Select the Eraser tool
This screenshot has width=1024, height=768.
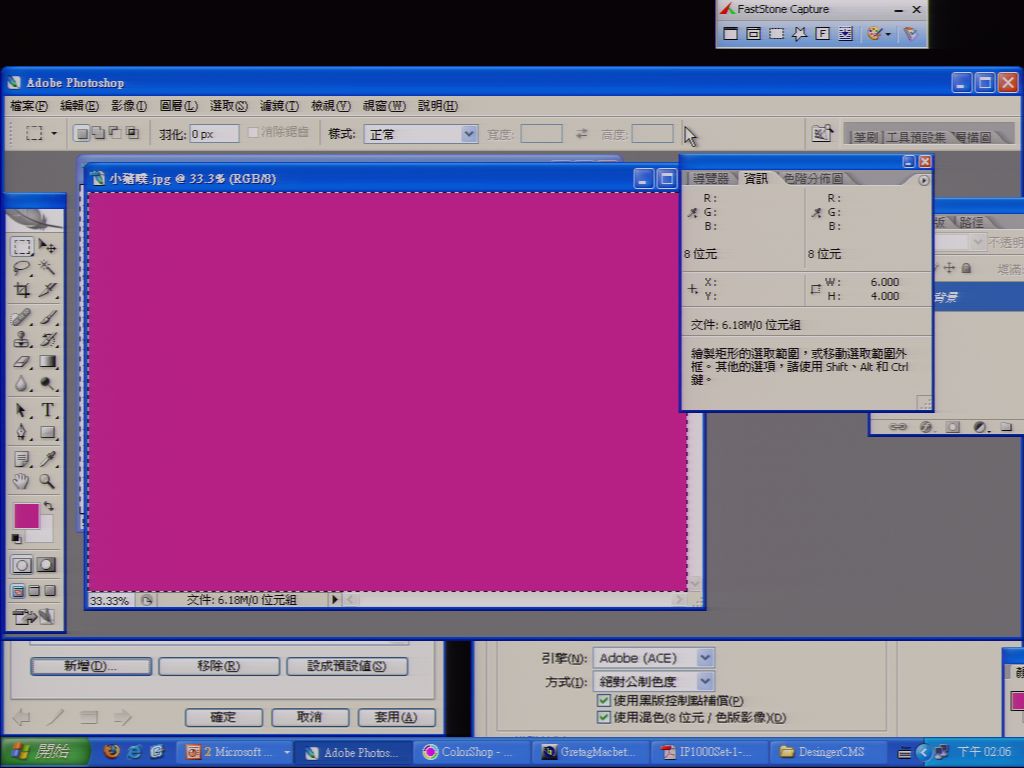pyautogui.click(x=22, y=361)
